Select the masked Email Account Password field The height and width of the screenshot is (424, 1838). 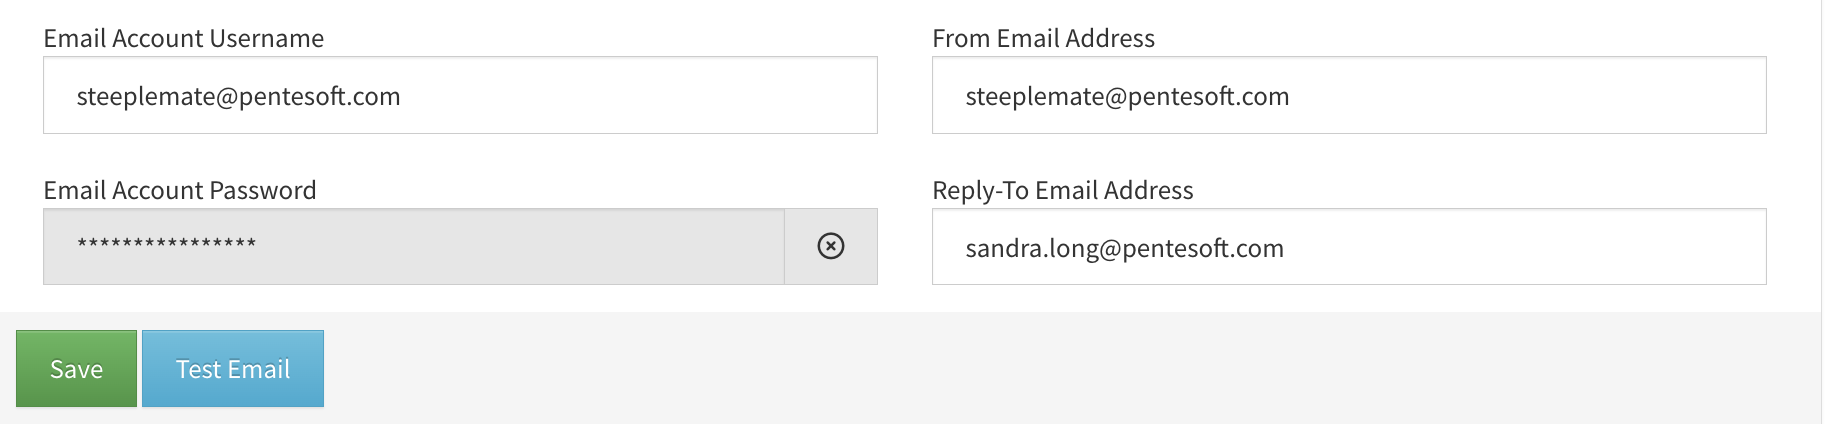[x=414, y=246]
